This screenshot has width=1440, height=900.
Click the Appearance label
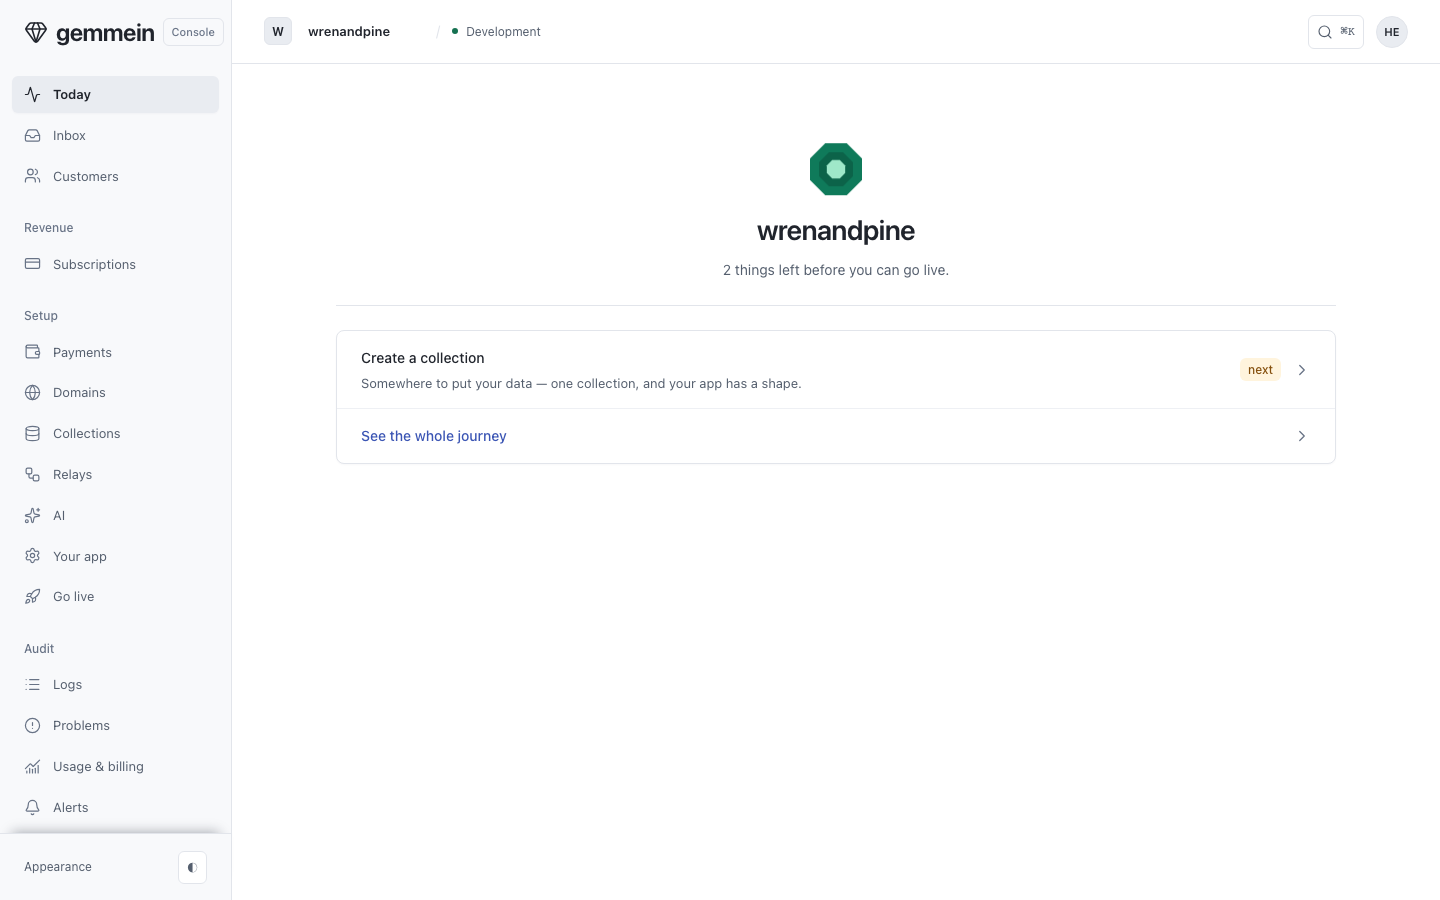(x=58, y=867)
